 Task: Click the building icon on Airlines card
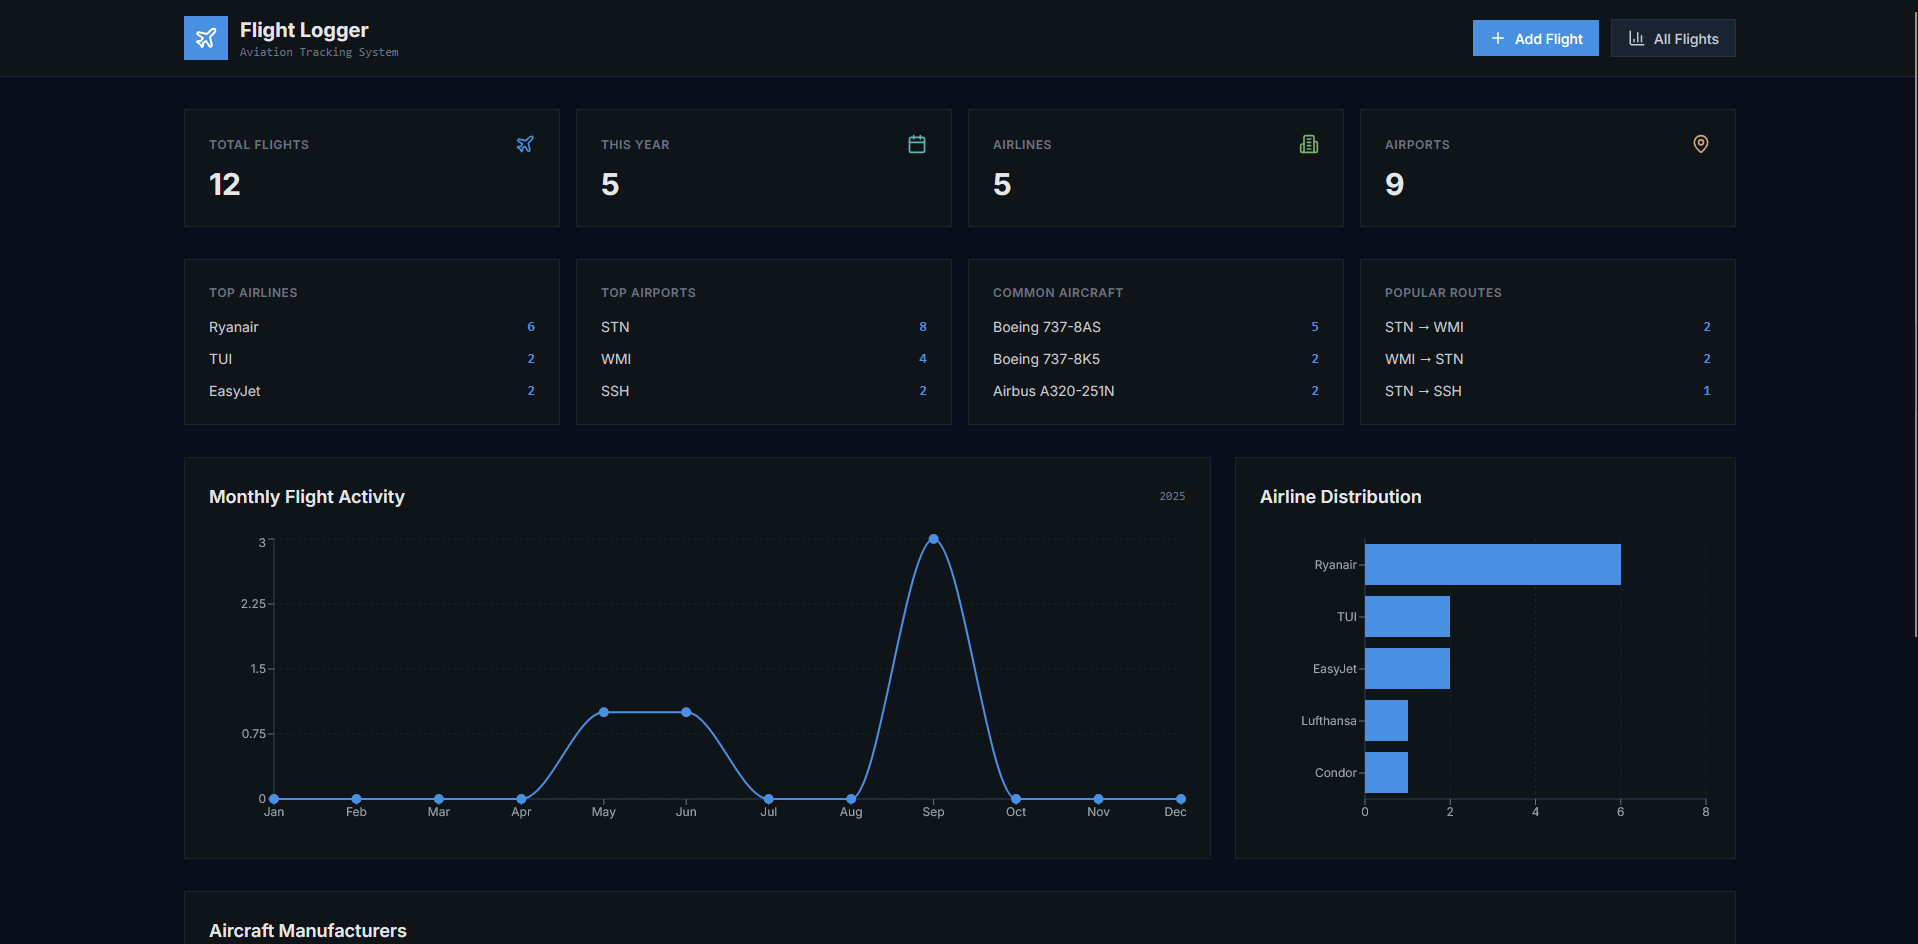coord(1308,144)
